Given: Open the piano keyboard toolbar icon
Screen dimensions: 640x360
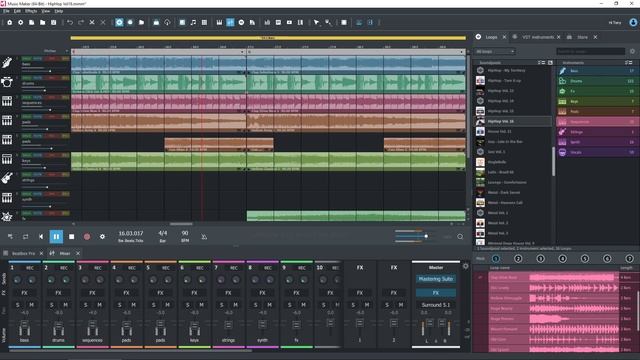Looking at the screenshot, I should point(219,22).
